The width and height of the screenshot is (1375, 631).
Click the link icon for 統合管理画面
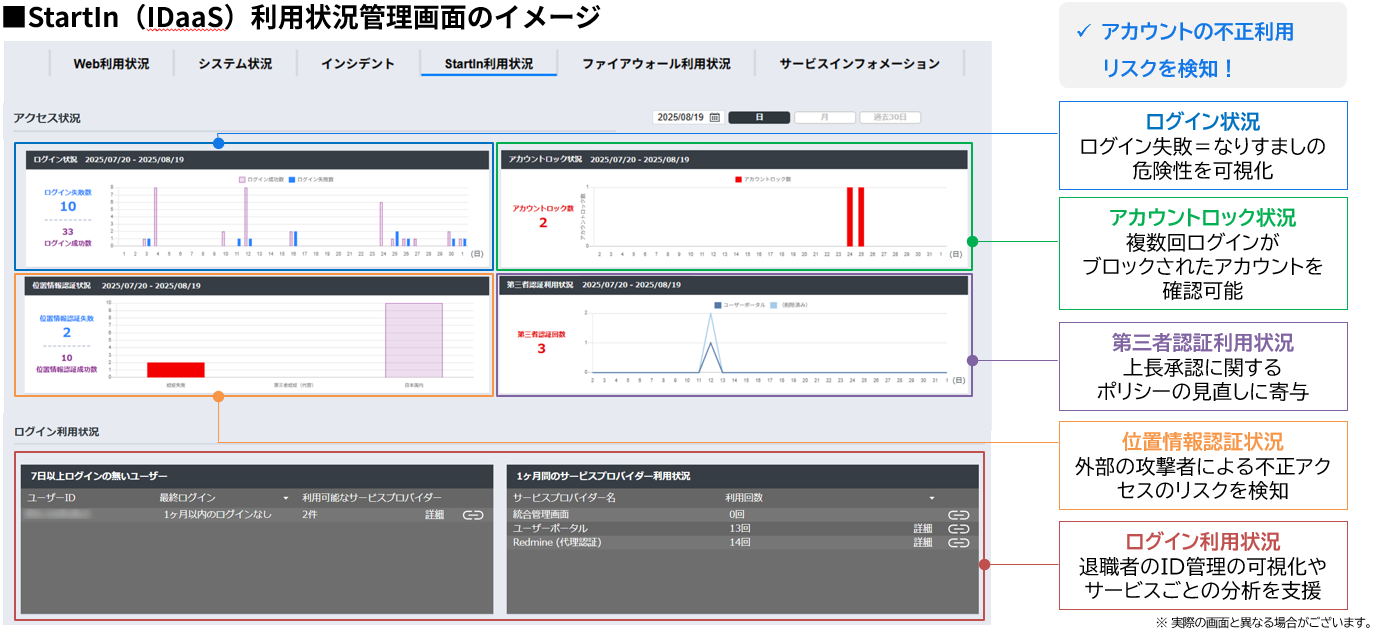[x=958, y=515]
